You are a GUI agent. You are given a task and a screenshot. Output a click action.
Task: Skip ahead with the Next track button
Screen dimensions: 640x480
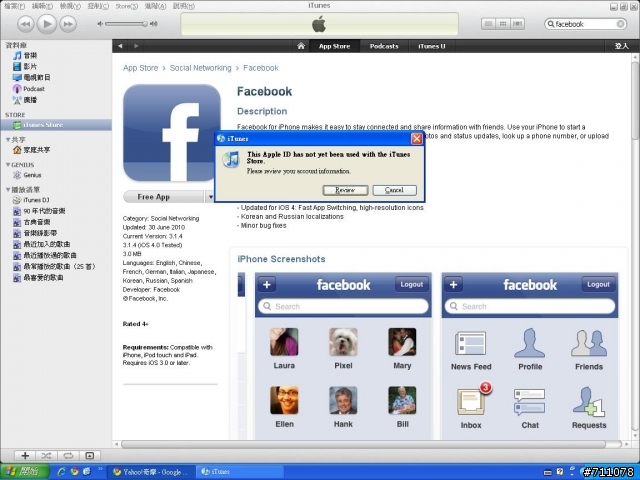coord(68,24)
